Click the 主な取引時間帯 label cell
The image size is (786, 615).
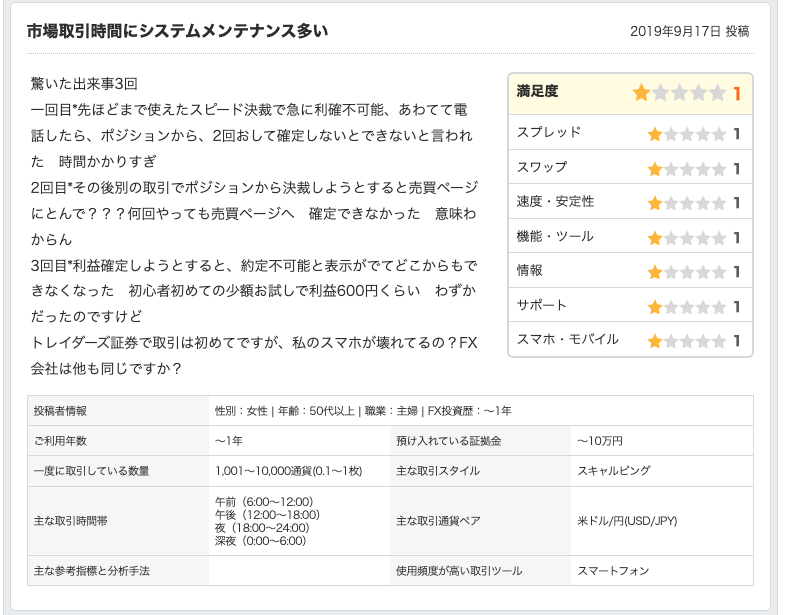tap(118, 521)
